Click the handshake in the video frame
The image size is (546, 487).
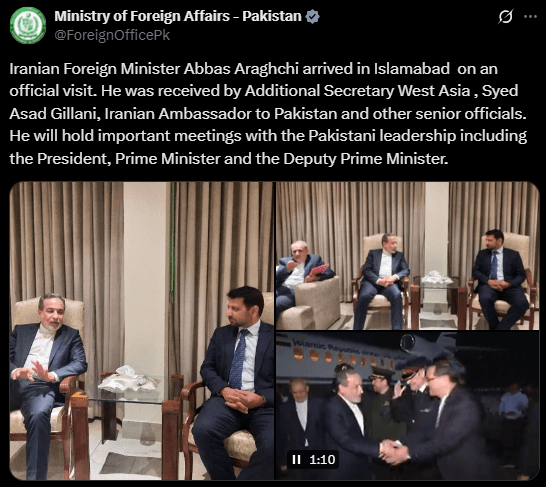tap(392, 451)
